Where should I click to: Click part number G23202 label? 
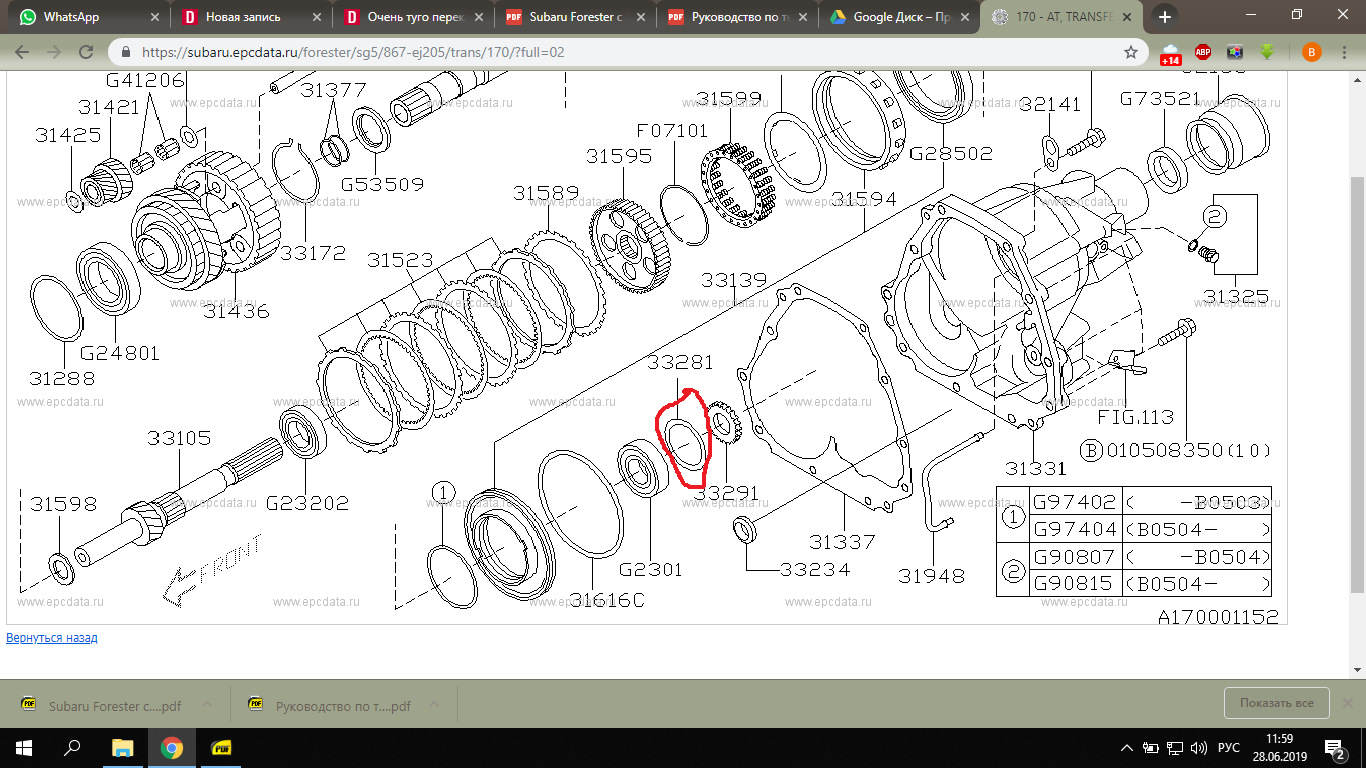coord(307,503)
